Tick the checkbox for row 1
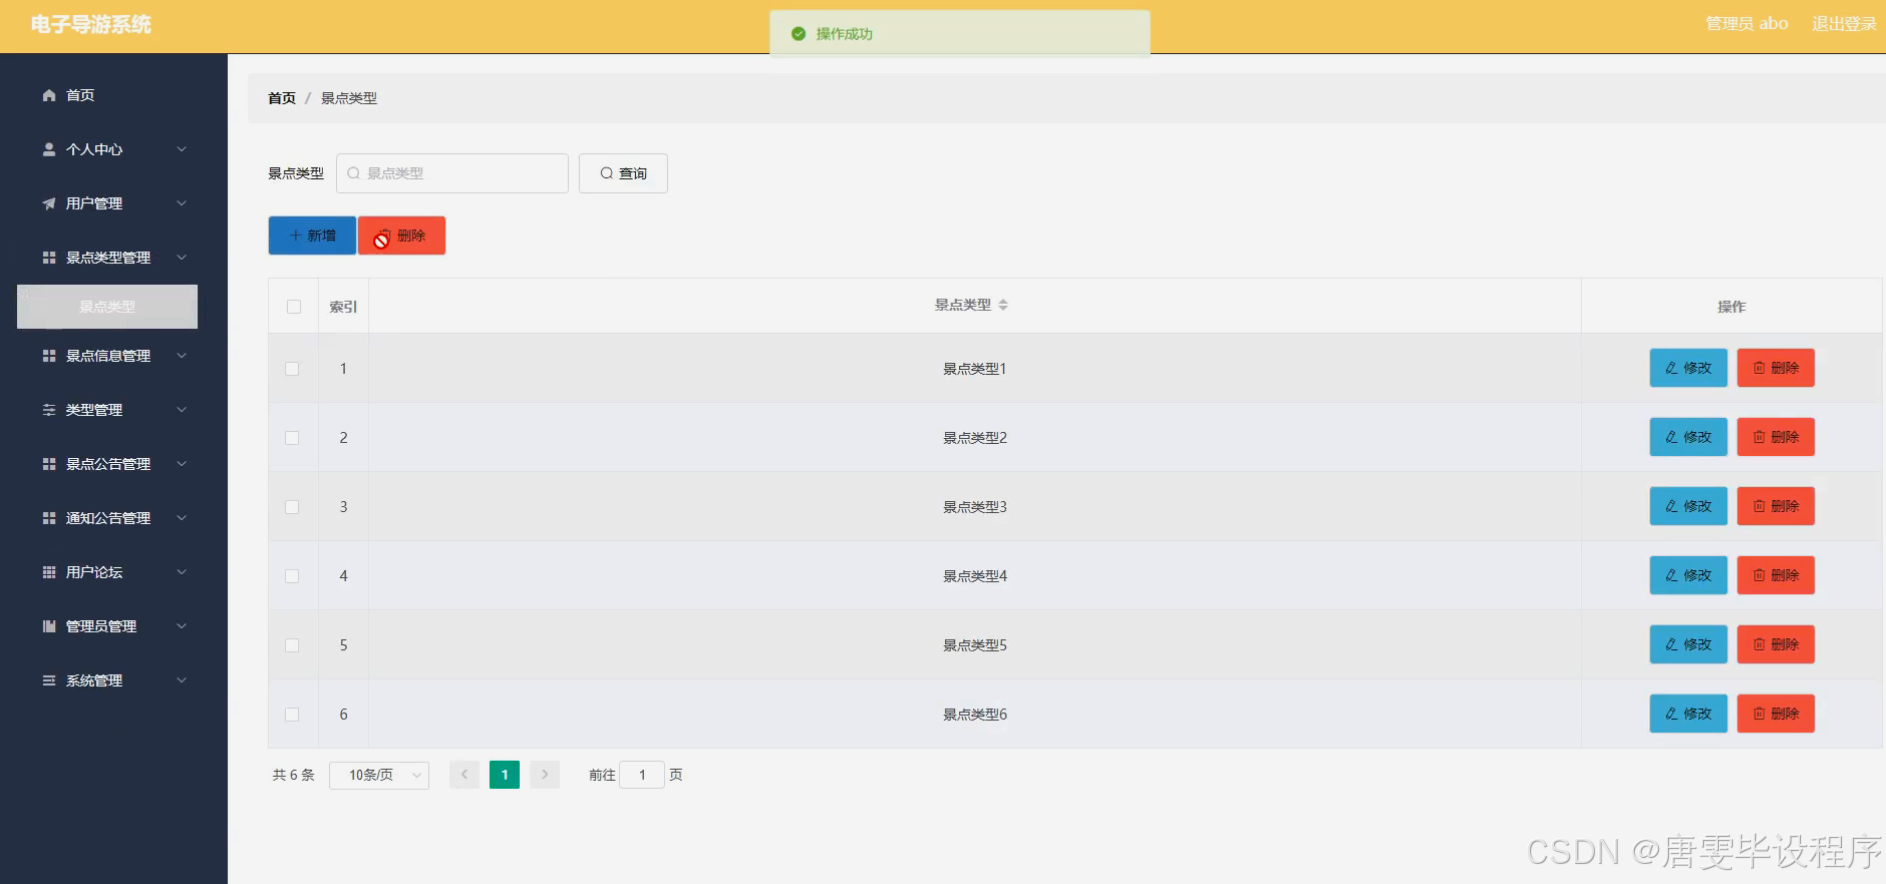Image resolution: width=1886 pixels, height=884 pixels. point(292,369)
